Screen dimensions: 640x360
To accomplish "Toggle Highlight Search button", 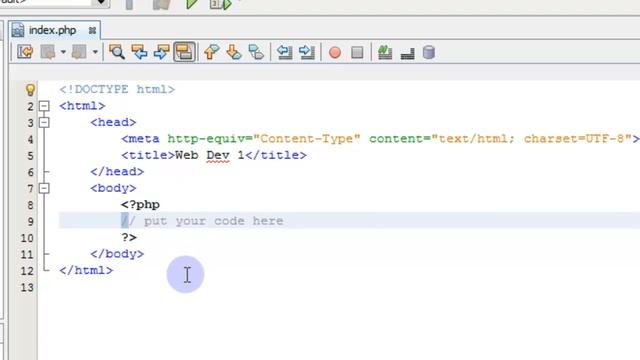I will tap(184, 52).
